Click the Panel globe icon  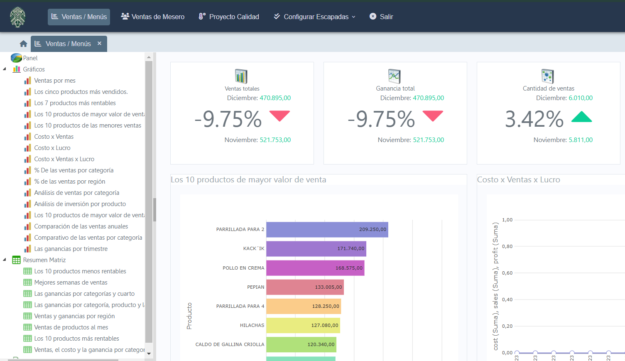tap(16, 58)
